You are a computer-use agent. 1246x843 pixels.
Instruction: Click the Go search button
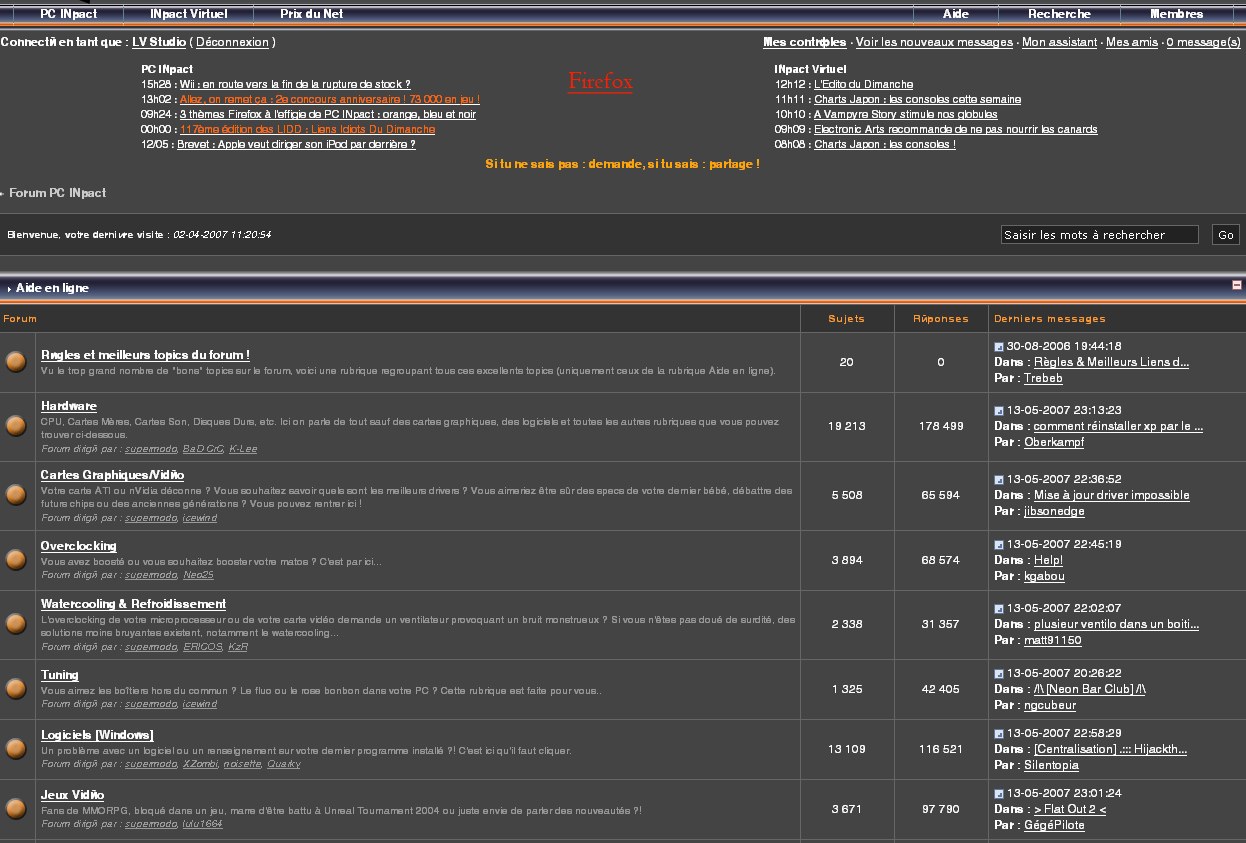(1225, 235)
